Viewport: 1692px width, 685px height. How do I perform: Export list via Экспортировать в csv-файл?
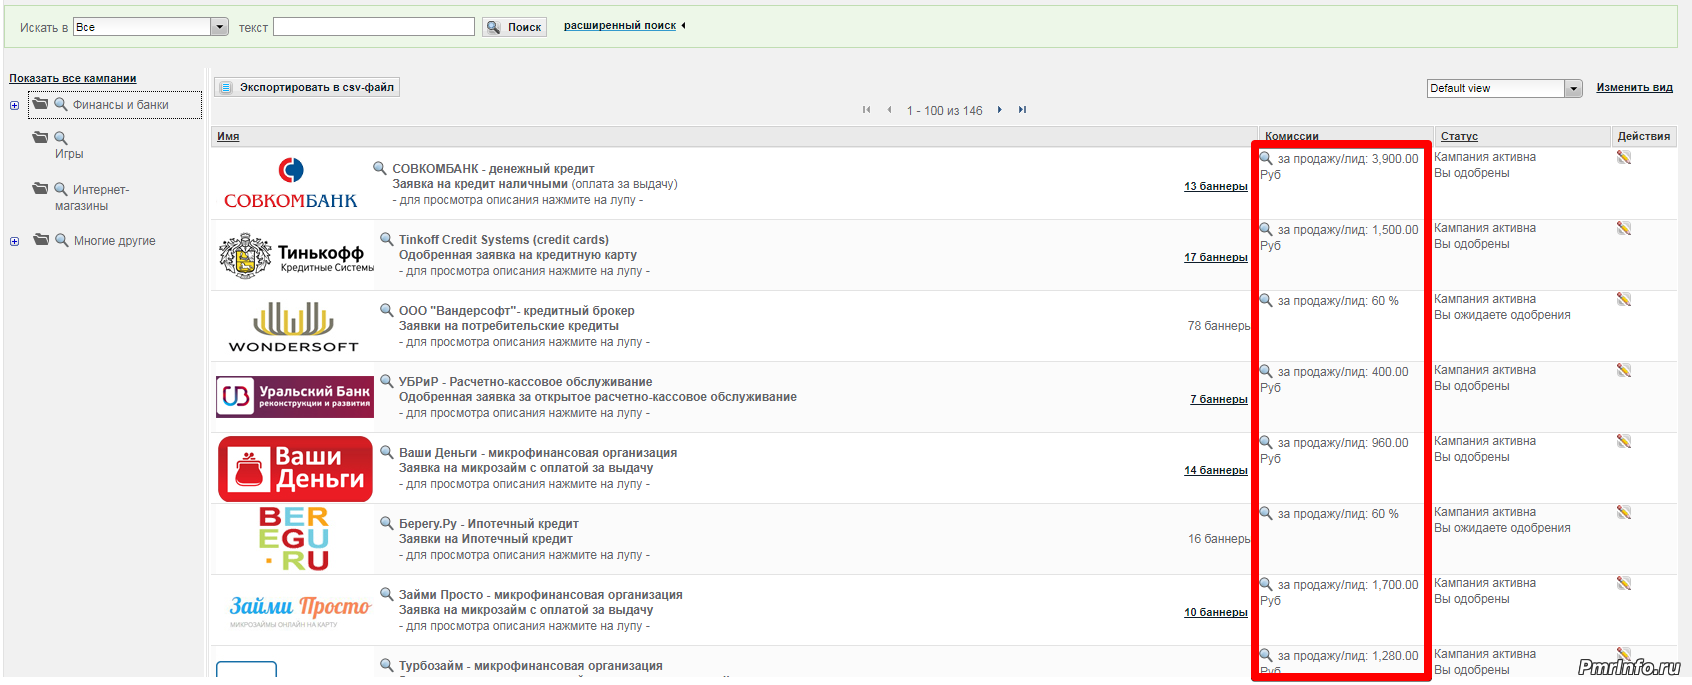click(307, 87)
